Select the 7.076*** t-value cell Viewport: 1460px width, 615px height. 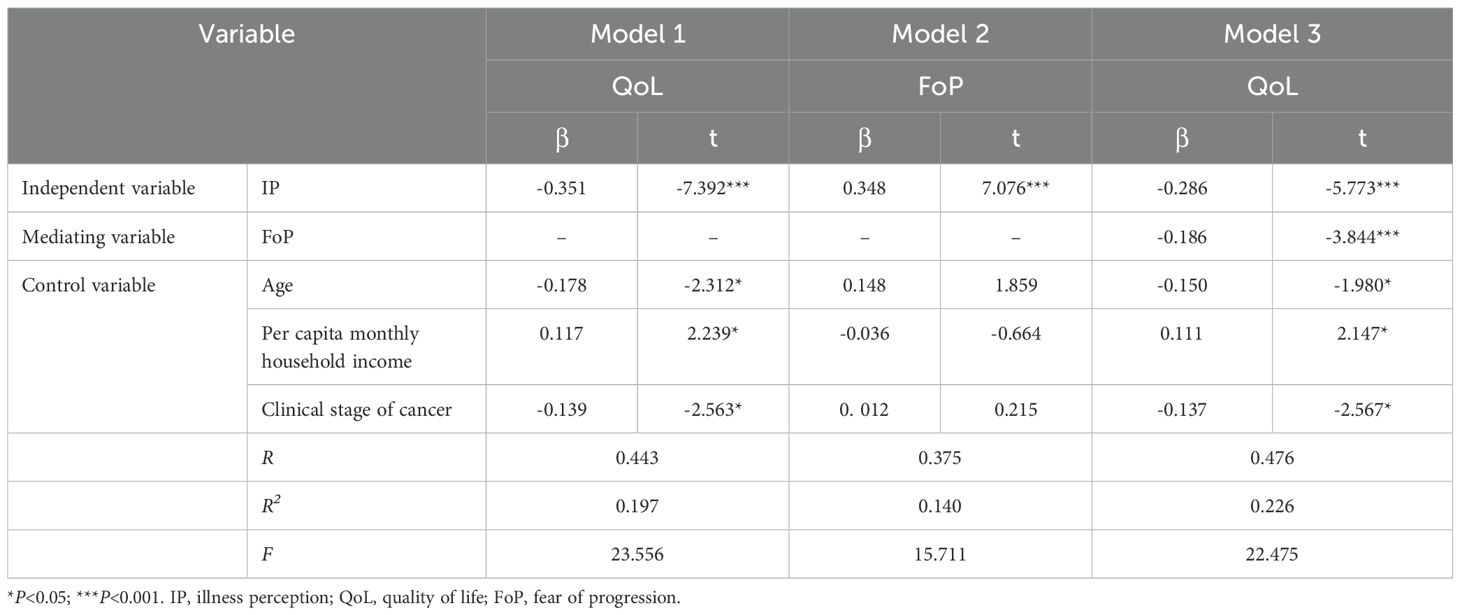[x=1015, y=189]
